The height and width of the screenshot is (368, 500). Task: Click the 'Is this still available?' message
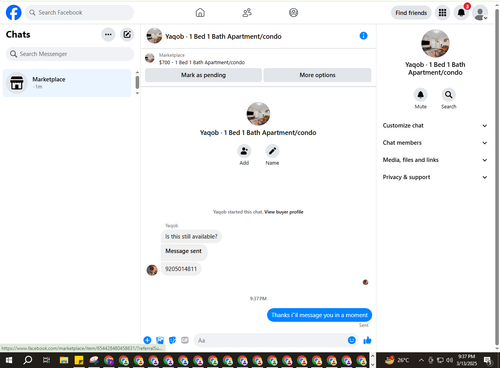(x=191, y=236)
